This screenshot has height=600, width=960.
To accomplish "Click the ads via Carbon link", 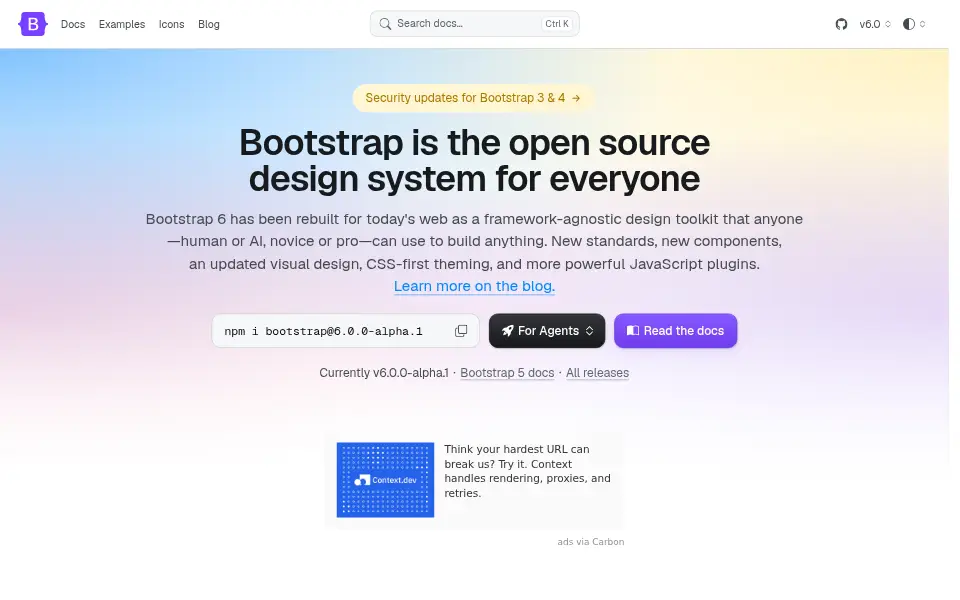I will [x=591, y=542].
